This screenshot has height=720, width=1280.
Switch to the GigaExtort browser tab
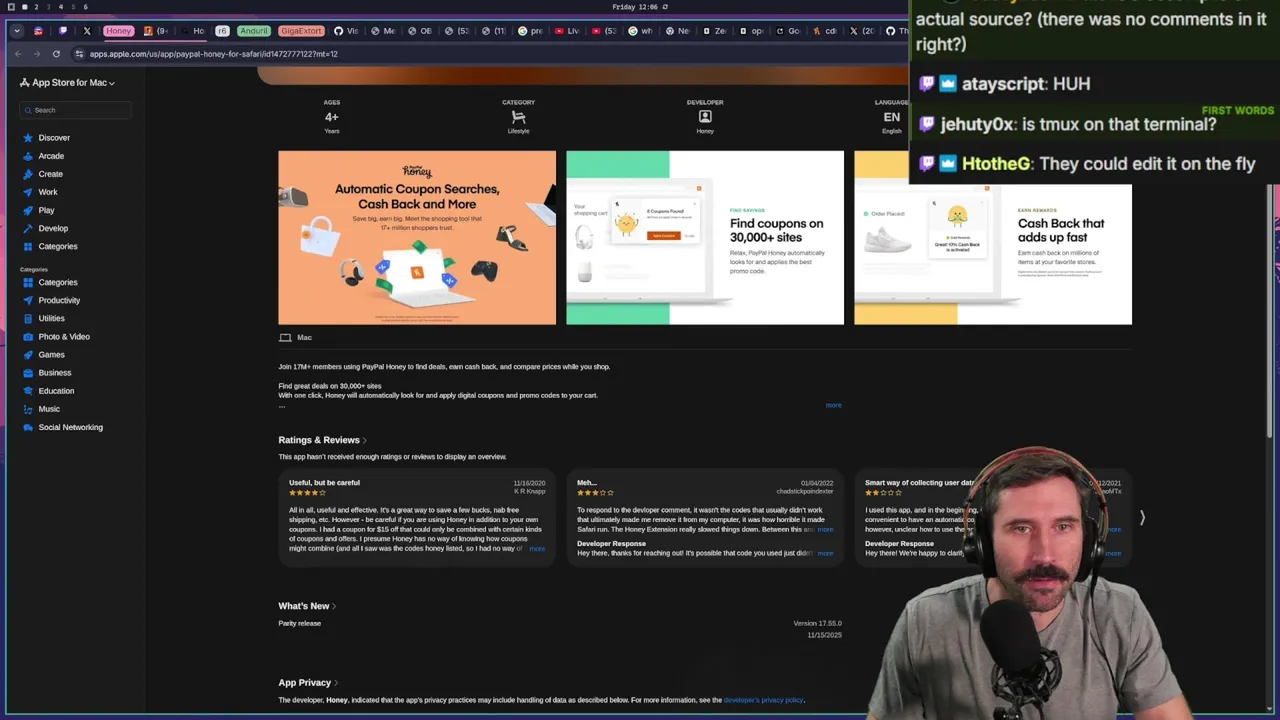coord(300,31)
